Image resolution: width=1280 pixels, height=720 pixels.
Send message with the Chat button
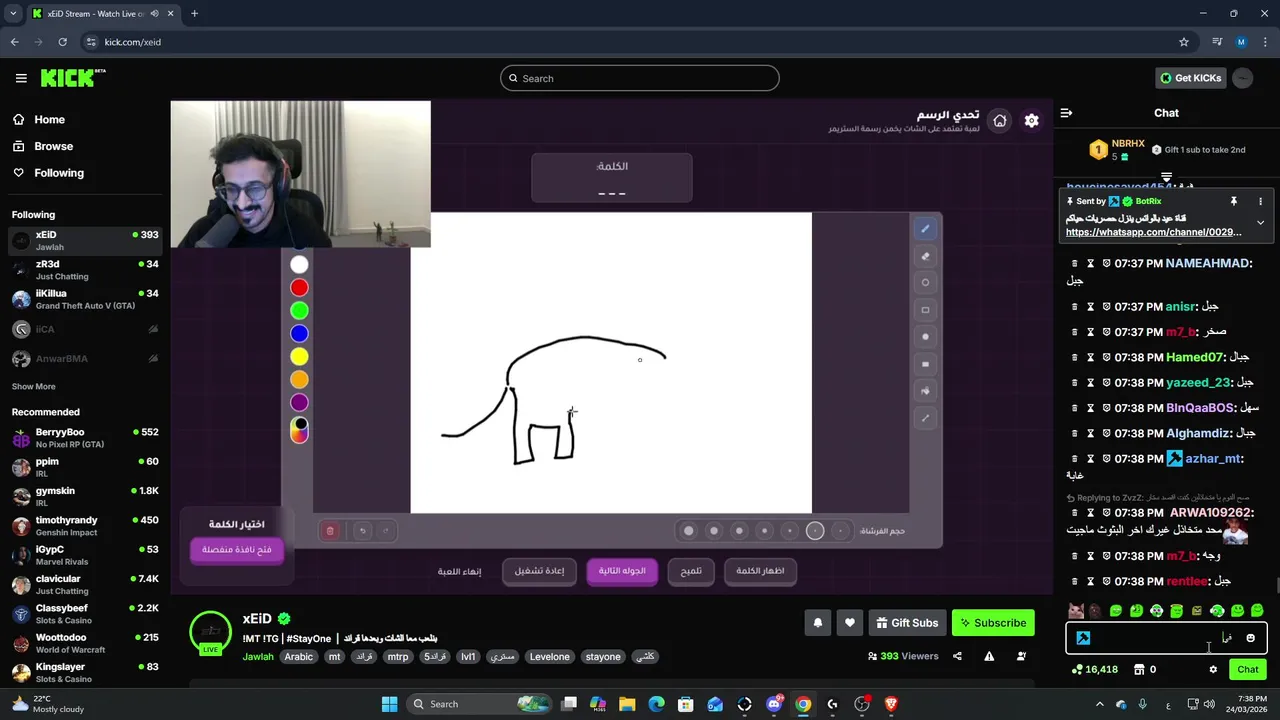pyautogui.click(x=1248, y=670)
